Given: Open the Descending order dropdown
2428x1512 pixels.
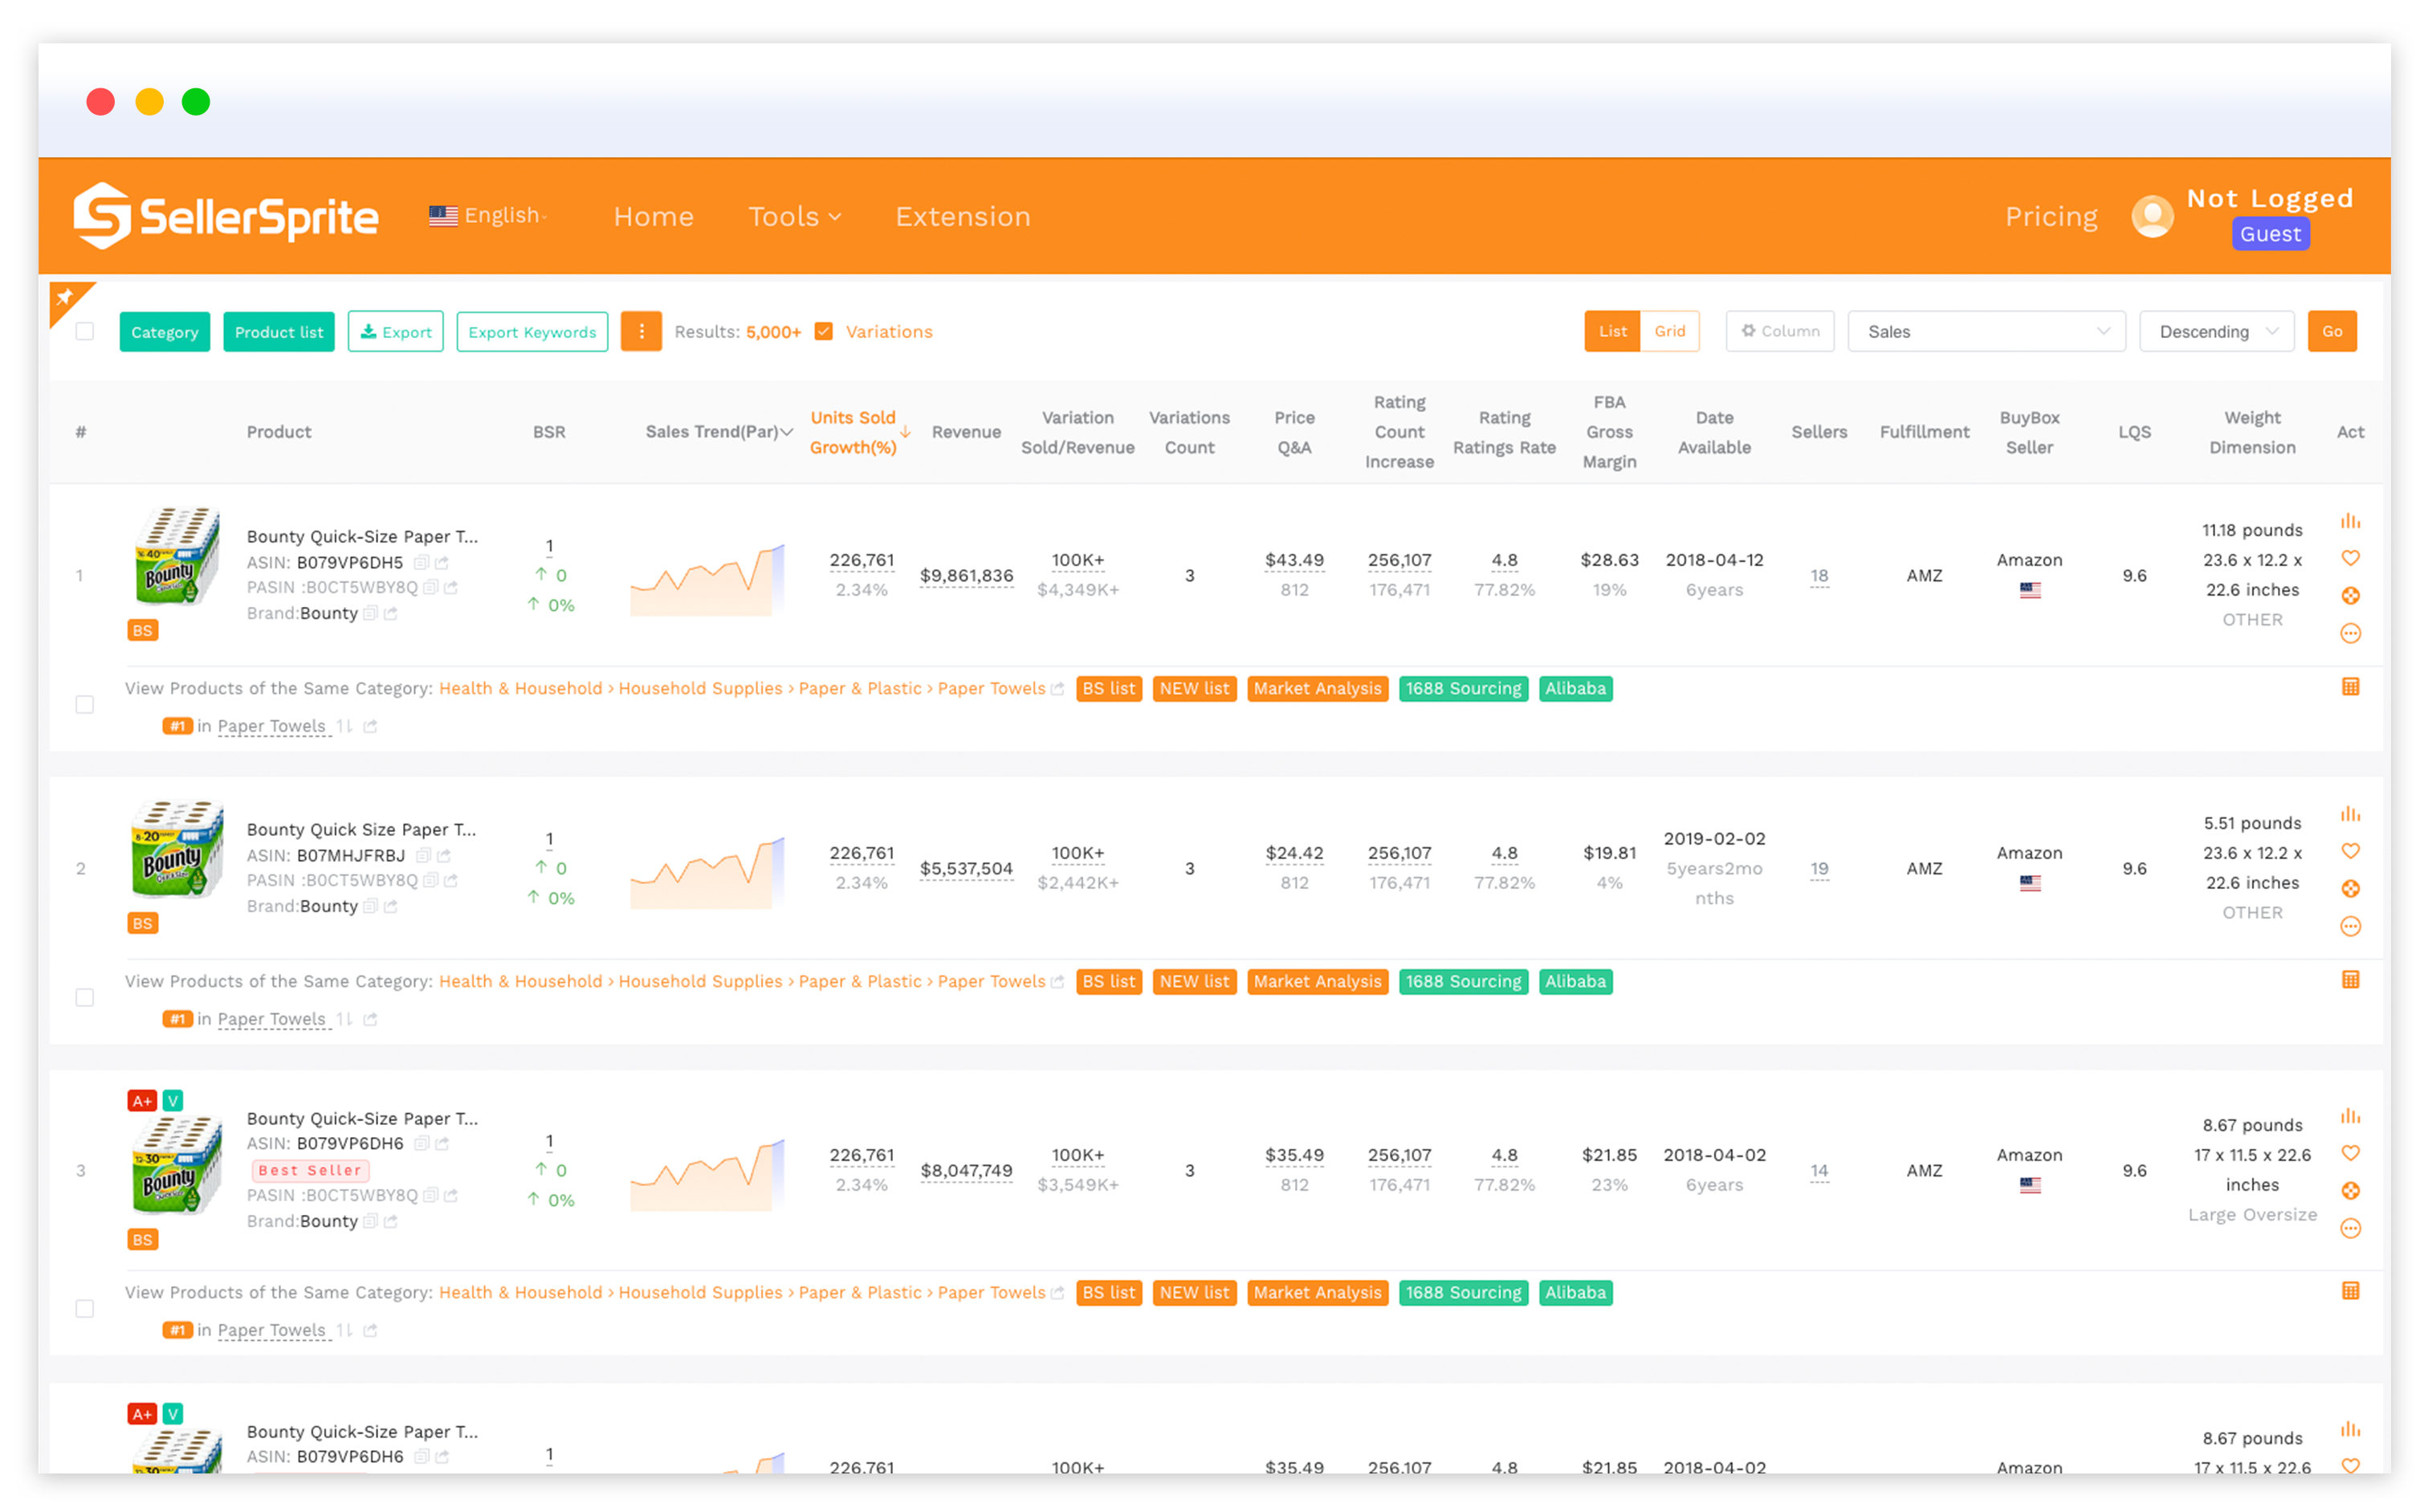Looking at the screenshot, I should [x=2215, y=331].
